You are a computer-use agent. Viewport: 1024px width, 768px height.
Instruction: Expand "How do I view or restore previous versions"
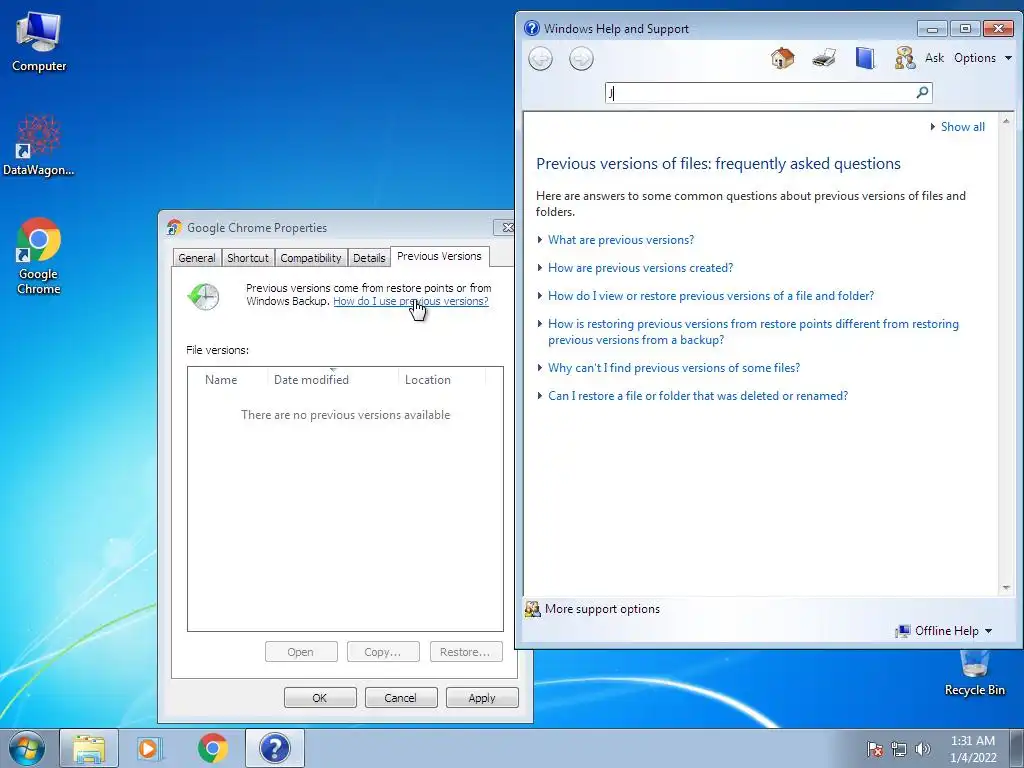coord(711,296)
